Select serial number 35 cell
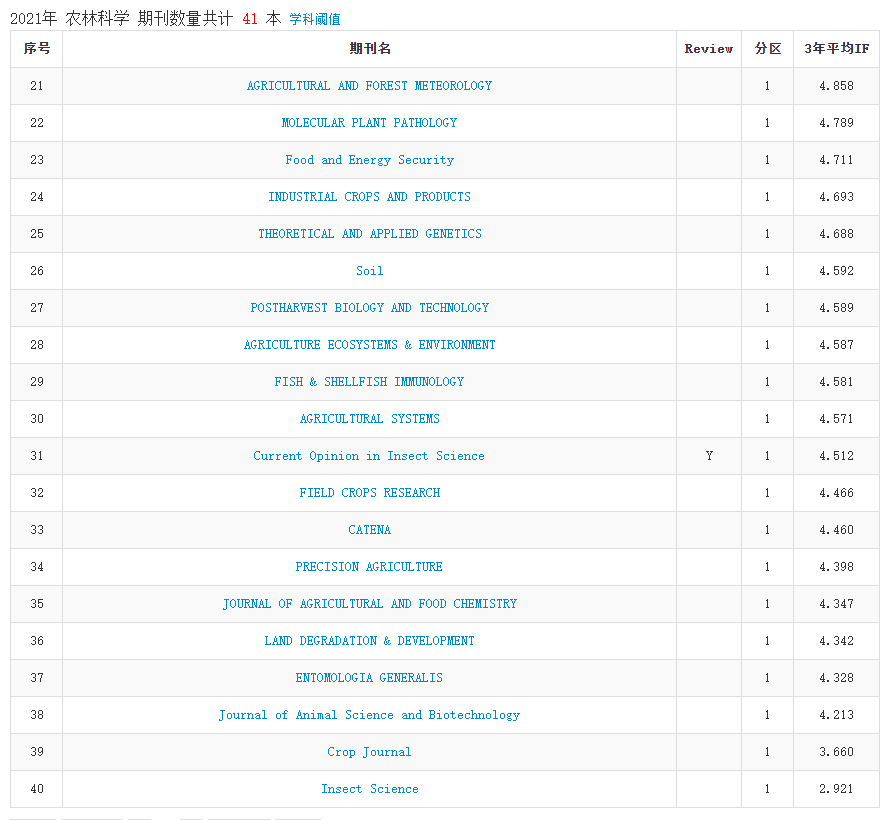The image size is (886, 820). click(x=37, y=604)
